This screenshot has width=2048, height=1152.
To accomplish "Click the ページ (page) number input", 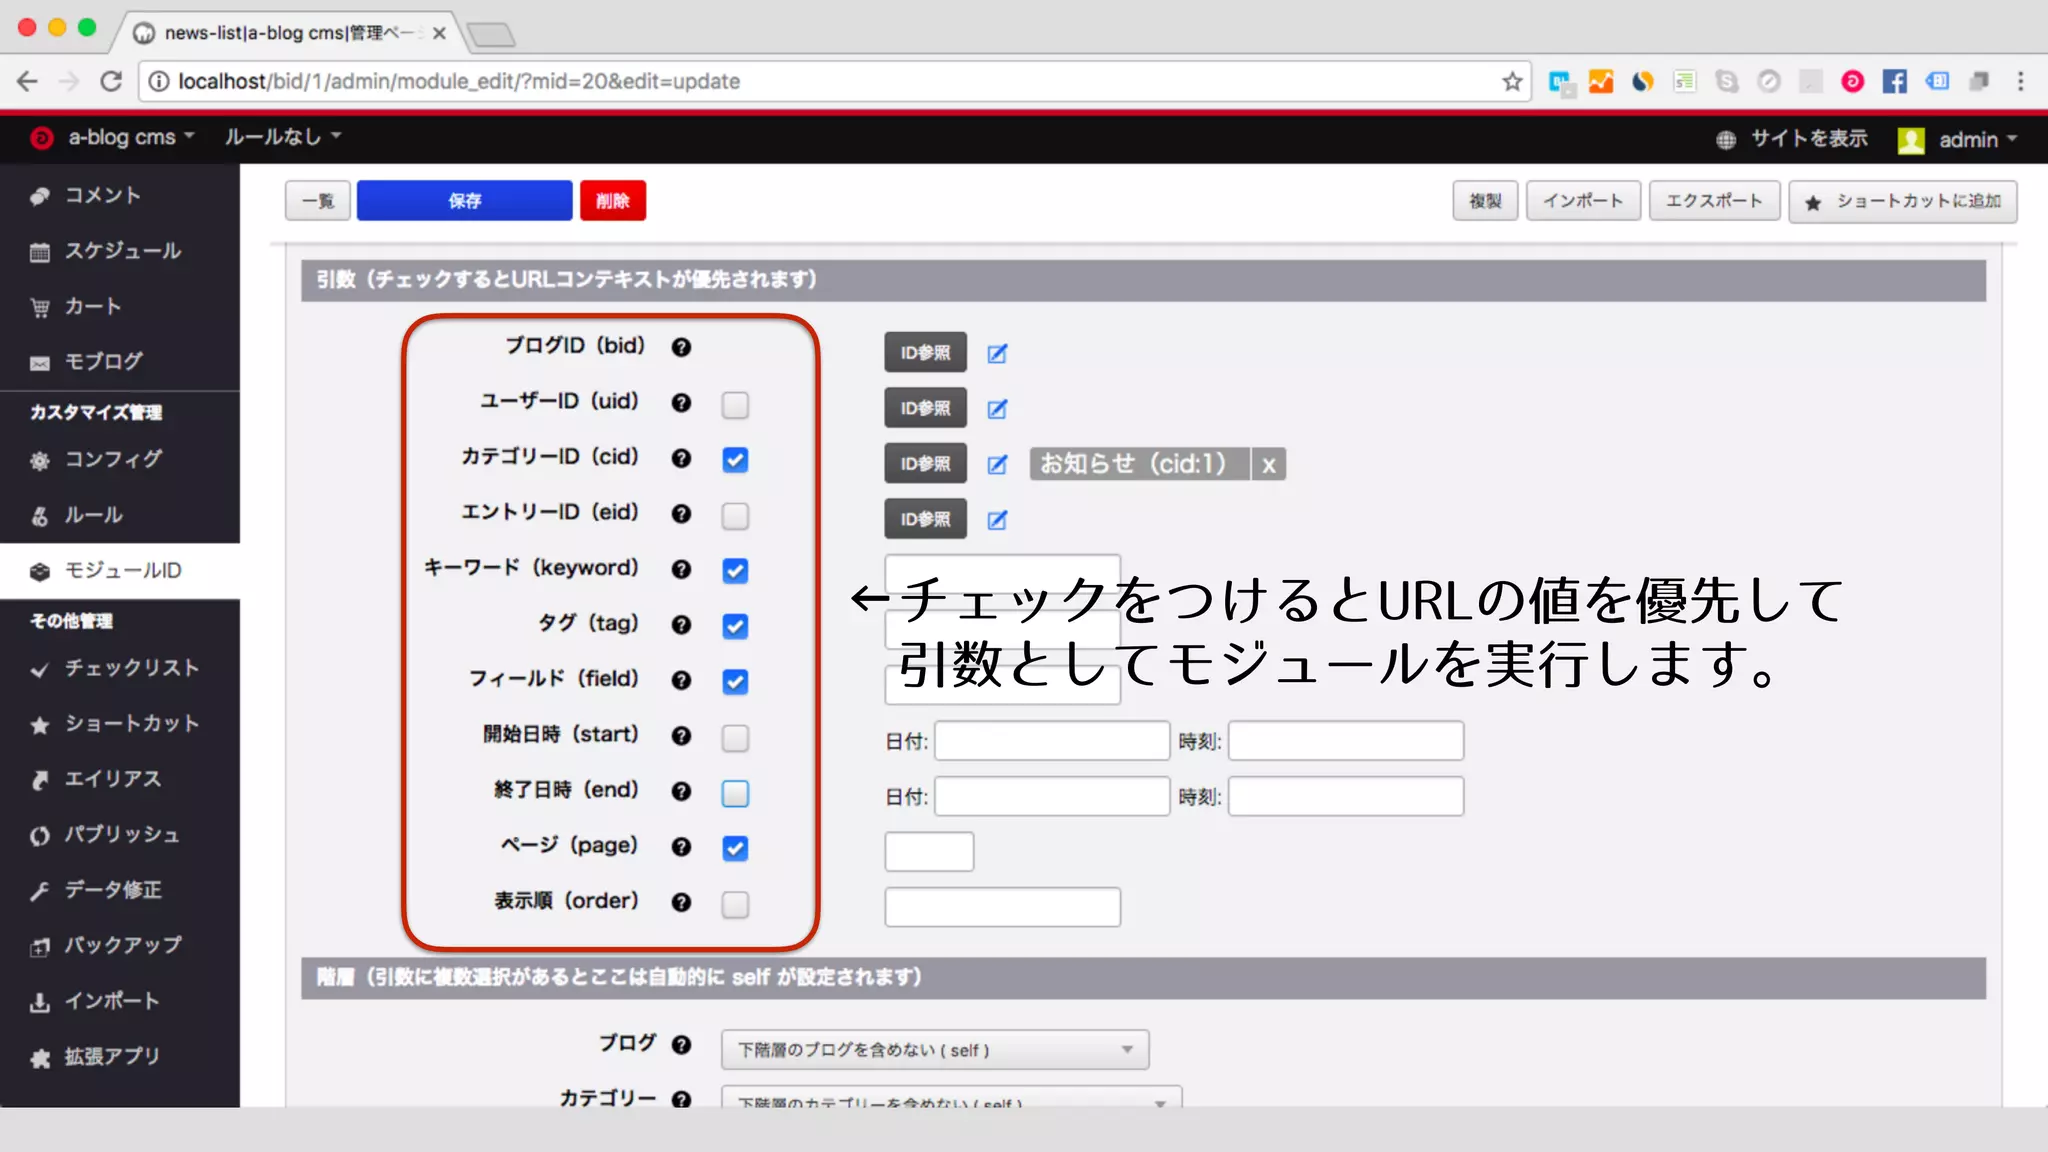I will point(929,853).
